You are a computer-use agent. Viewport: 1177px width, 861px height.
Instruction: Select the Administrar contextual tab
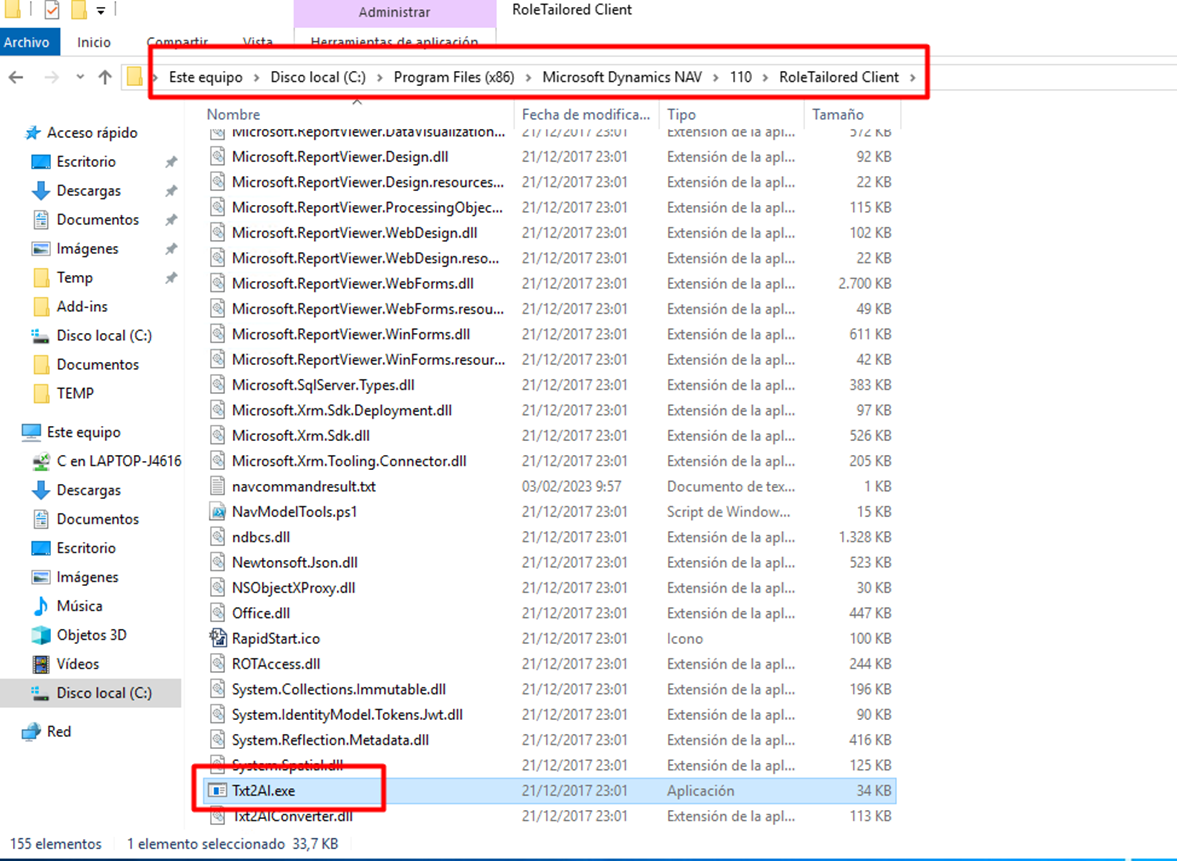[394, 12]
